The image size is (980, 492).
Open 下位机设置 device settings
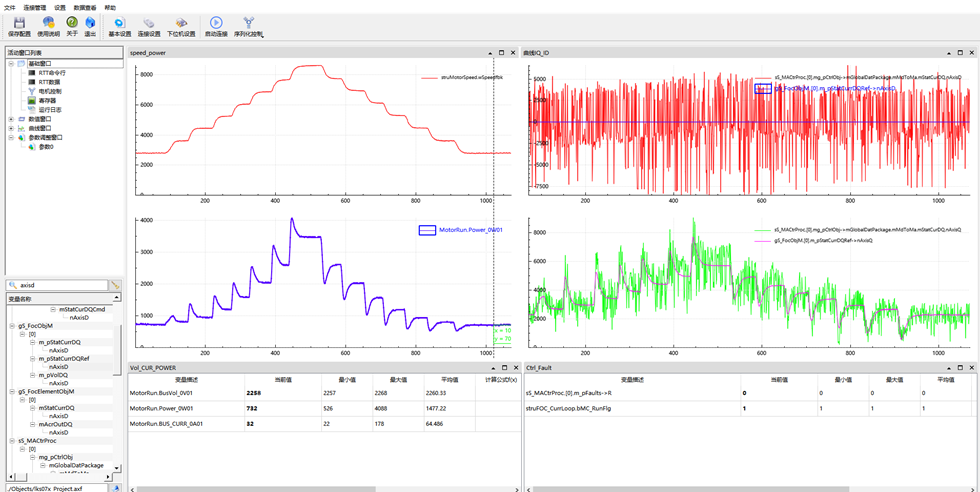click(181, 22)
